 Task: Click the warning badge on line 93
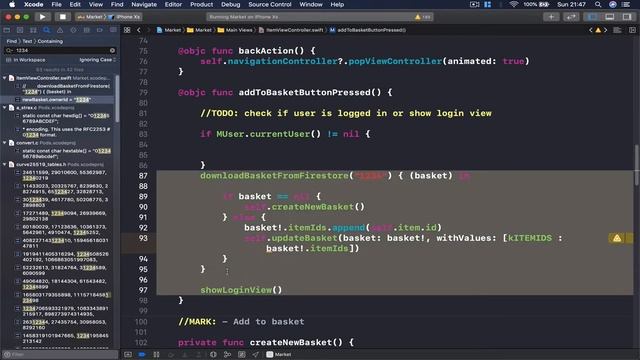(x=617, y=238)
